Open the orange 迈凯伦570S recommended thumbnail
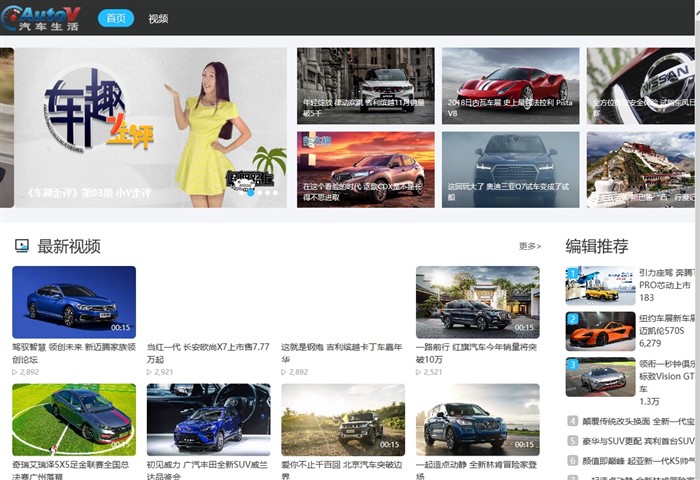Viewport: 700px width, 480px height. pos(600,331)
